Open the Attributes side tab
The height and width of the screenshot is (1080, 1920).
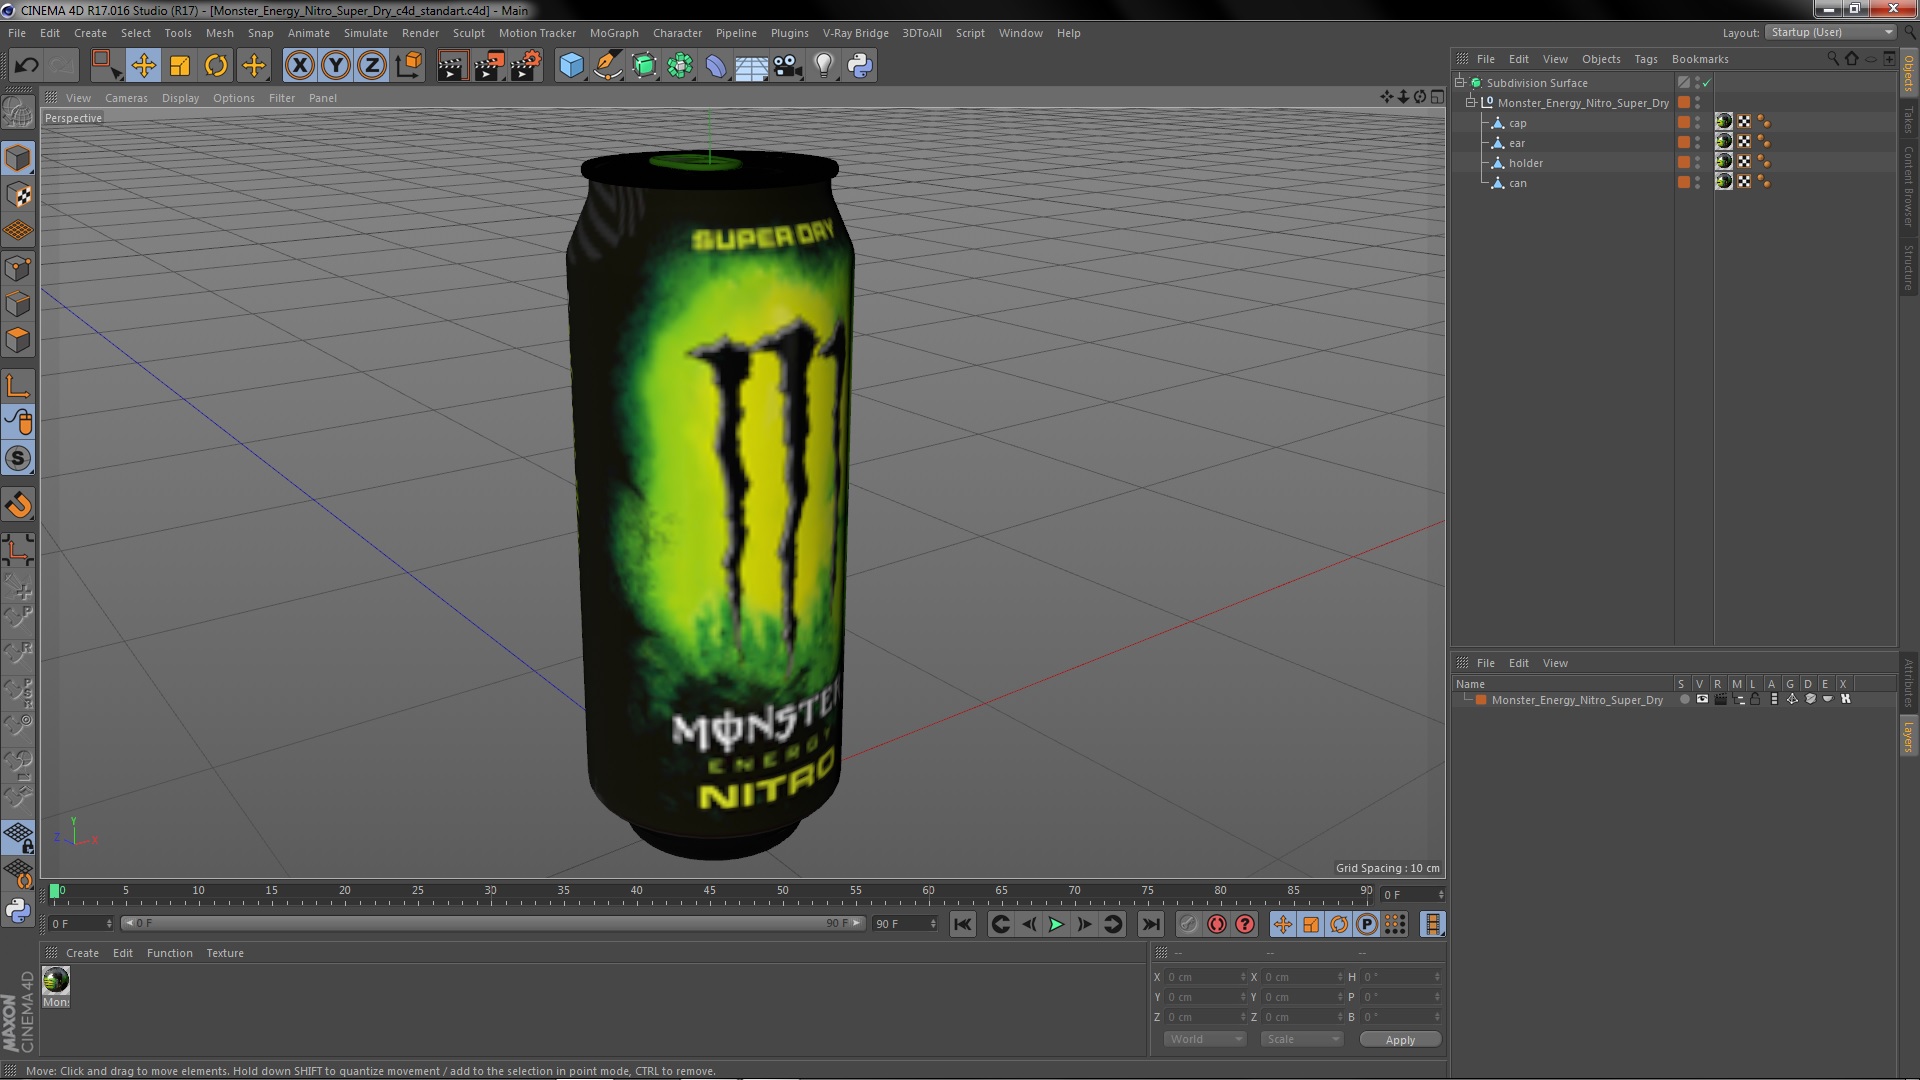point(1908,683)
